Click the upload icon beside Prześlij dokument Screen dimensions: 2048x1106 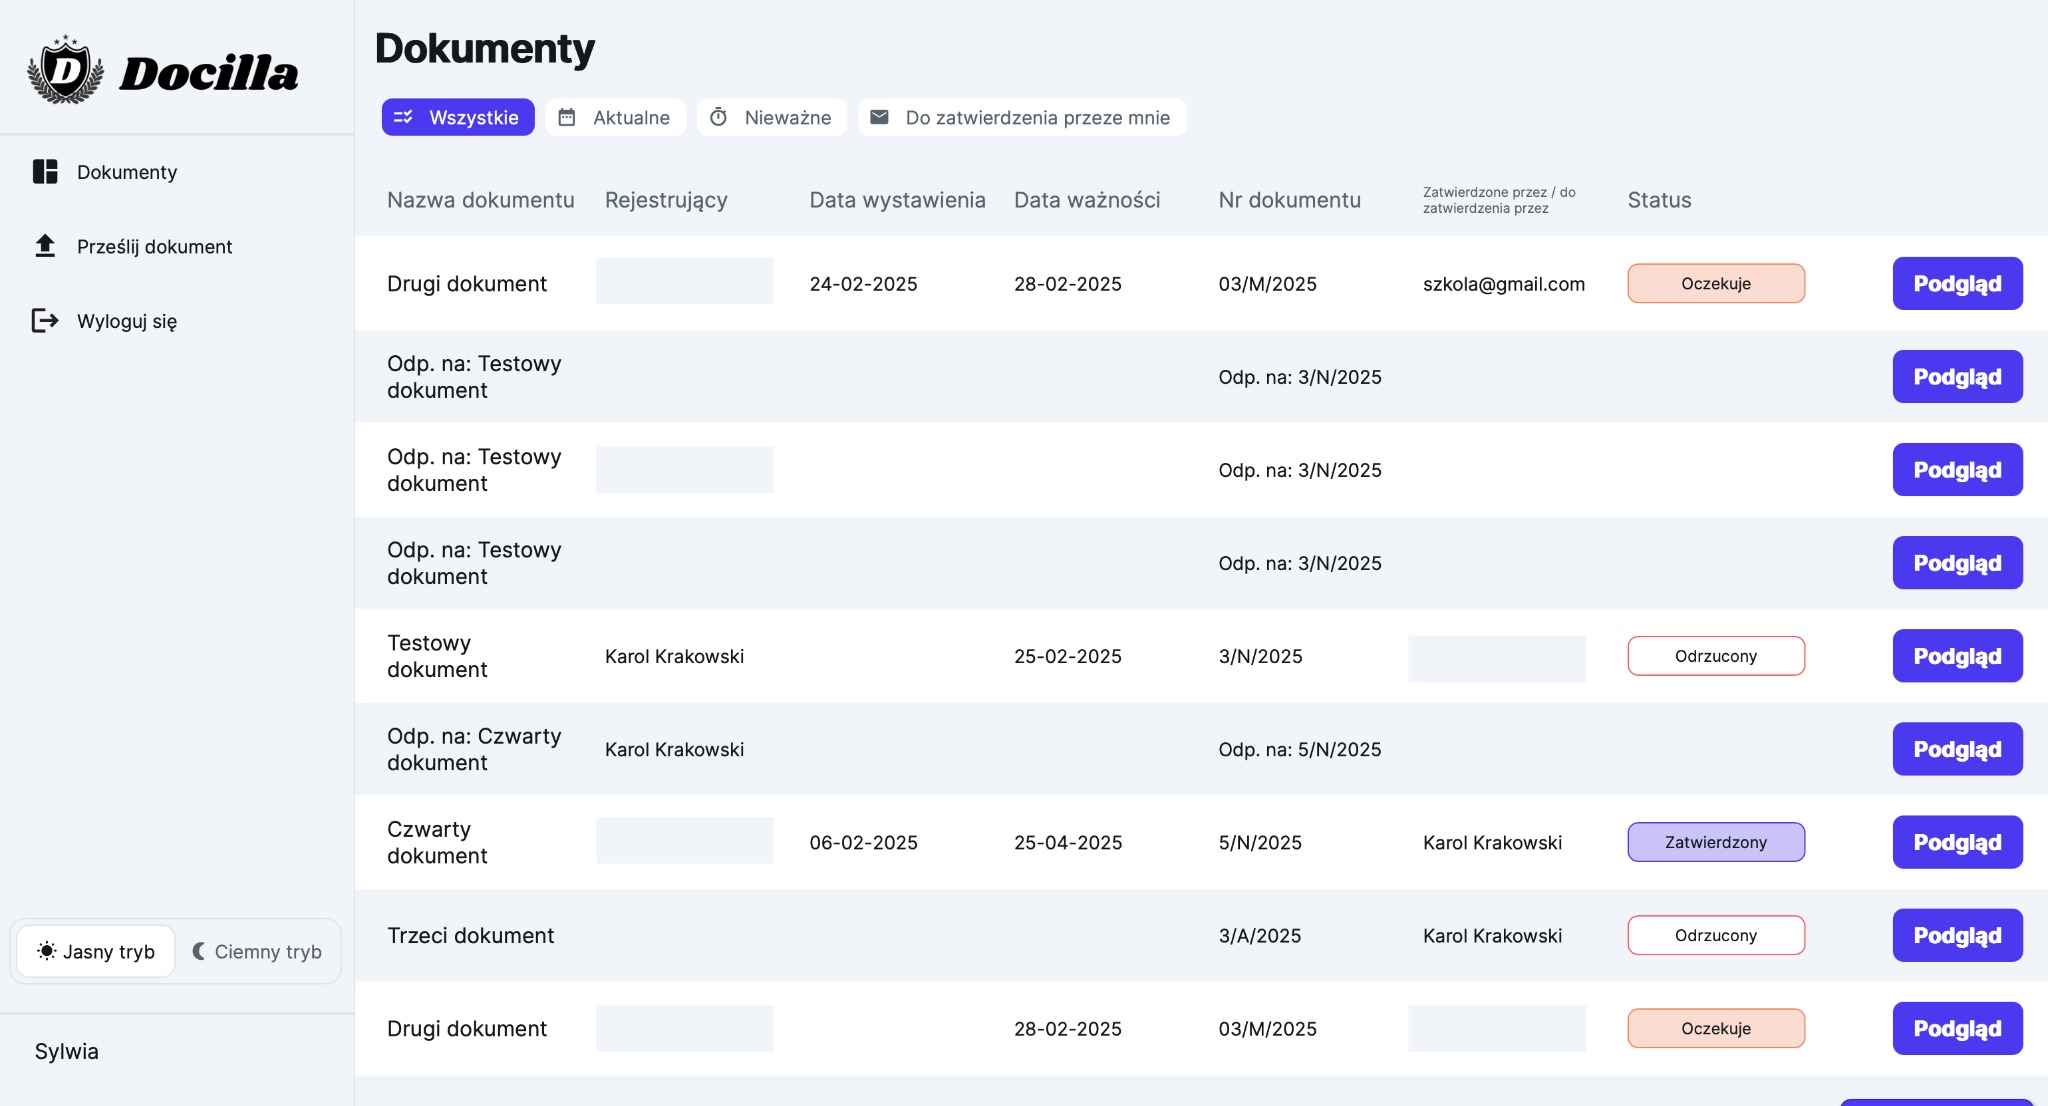pyautogui.click(x=45, y=246)
